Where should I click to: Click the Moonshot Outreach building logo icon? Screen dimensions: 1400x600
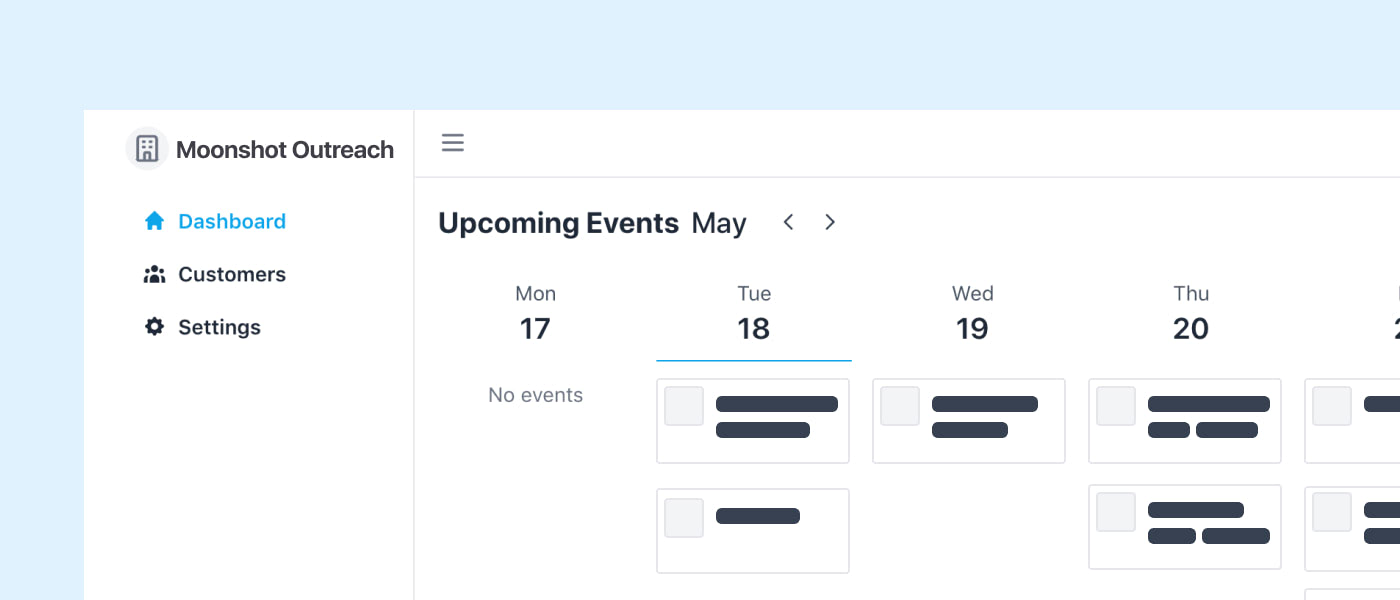coord(147,149)
